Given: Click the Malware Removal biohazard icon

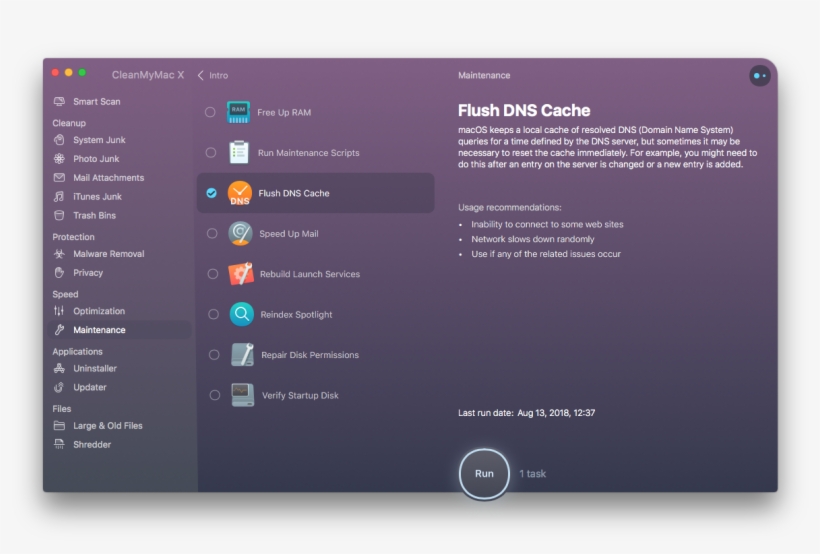Looking at the screenshot, I should tap(59, 254).
